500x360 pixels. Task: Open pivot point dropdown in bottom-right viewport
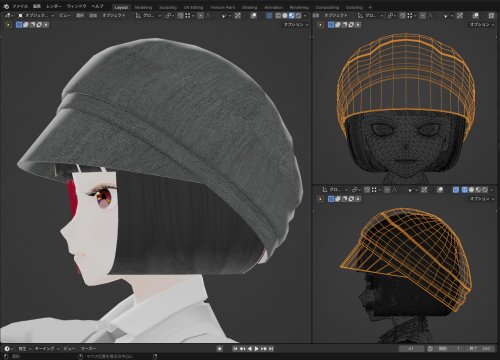pos(356,190)
